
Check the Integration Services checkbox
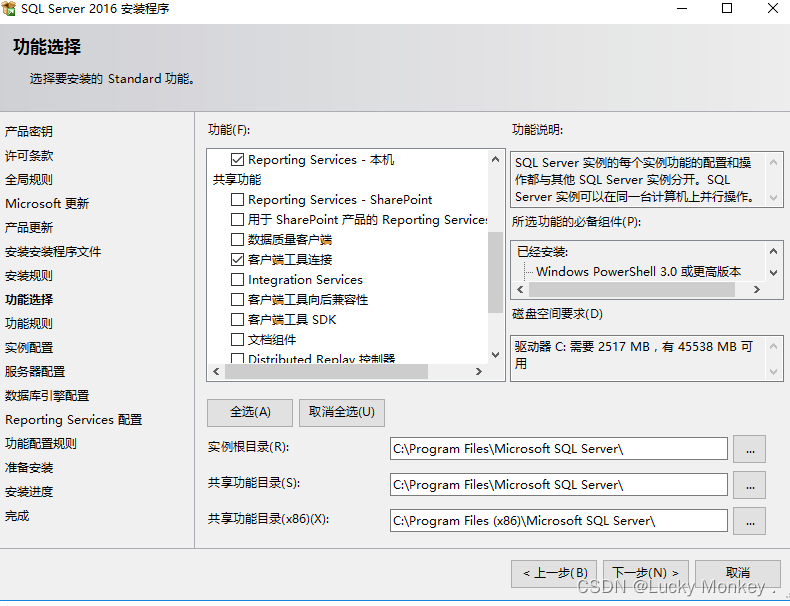pyautogui.click(x=237, y=280)
